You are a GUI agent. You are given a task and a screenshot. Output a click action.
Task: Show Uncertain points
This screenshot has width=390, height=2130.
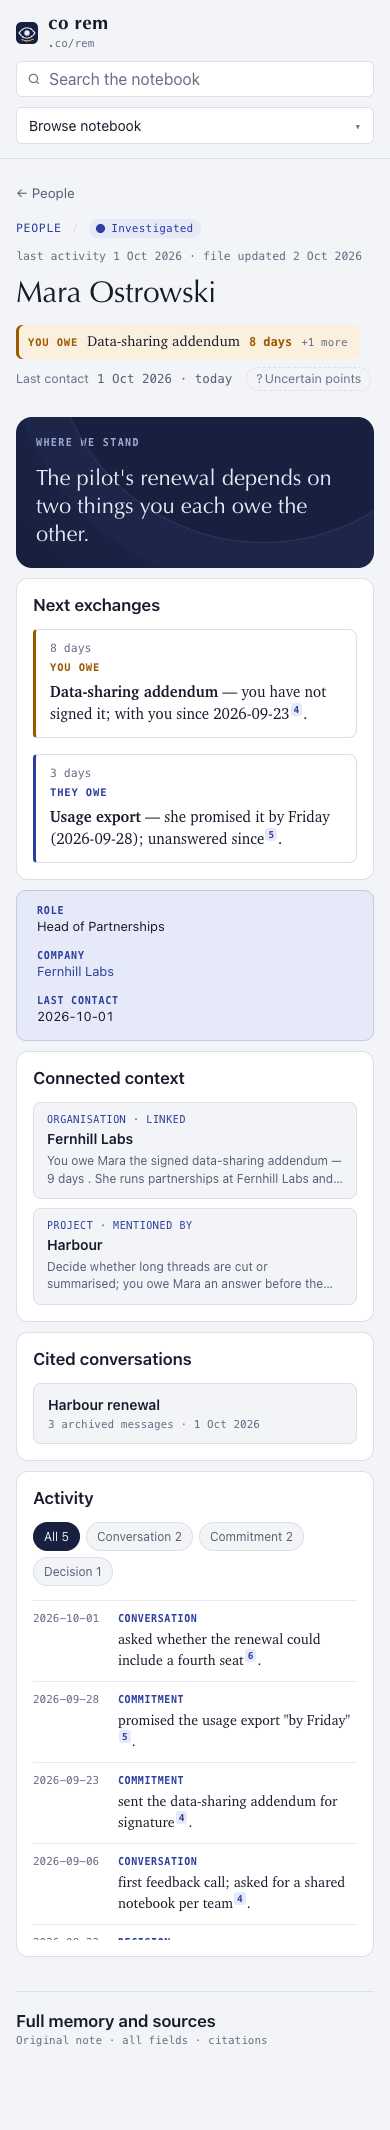click(308, 379)
